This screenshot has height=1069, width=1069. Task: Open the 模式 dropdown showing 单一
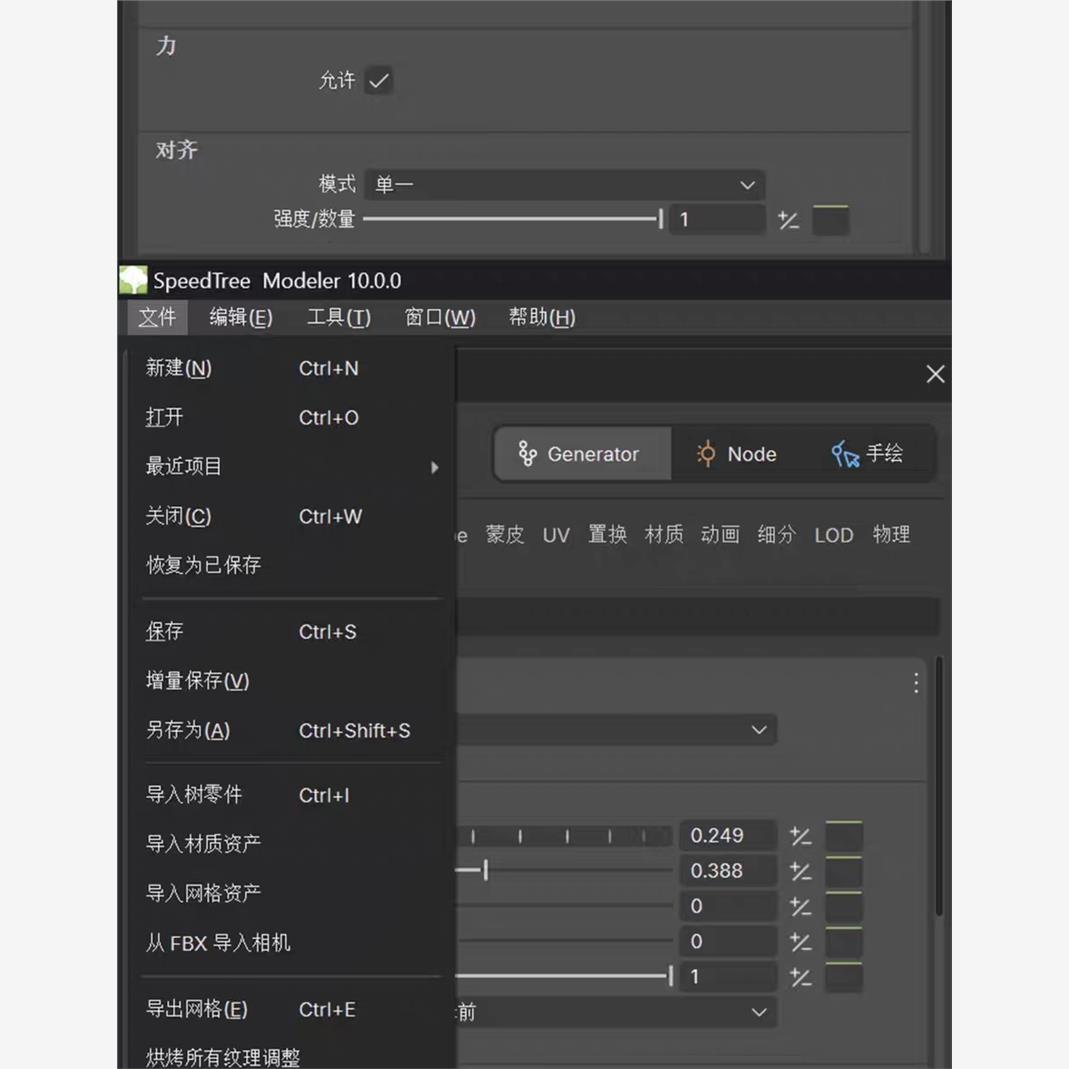564,185
